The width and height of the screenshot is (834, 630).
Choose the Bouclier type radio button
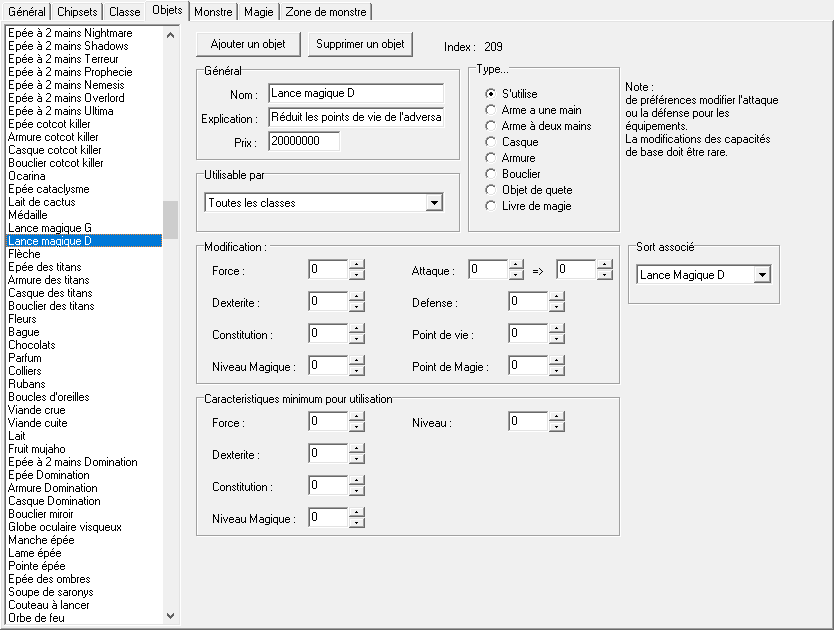coord(491,174)
